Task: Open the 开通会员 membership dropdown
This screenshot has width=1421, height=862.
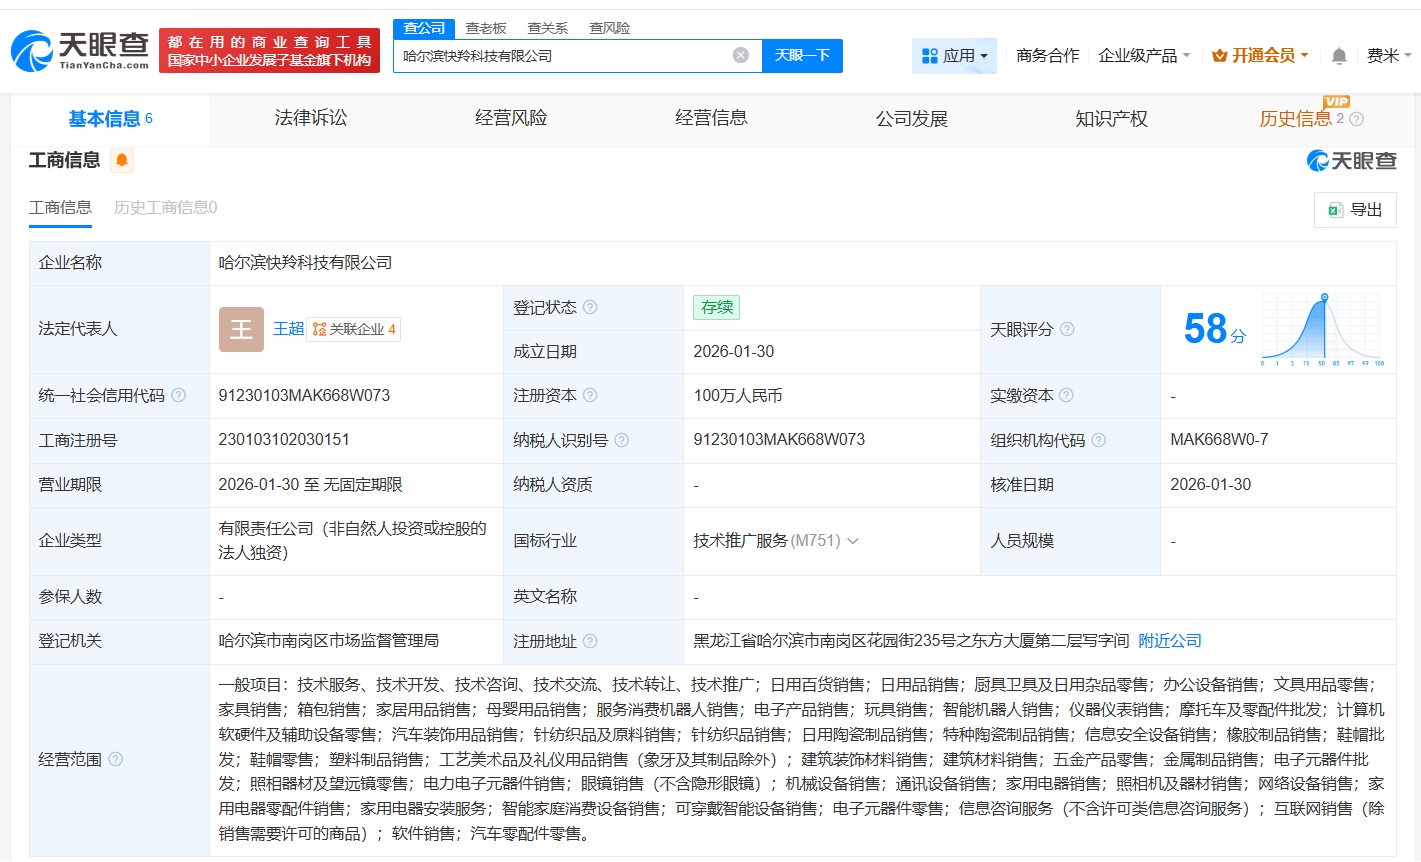Action: click(1260, 56)
